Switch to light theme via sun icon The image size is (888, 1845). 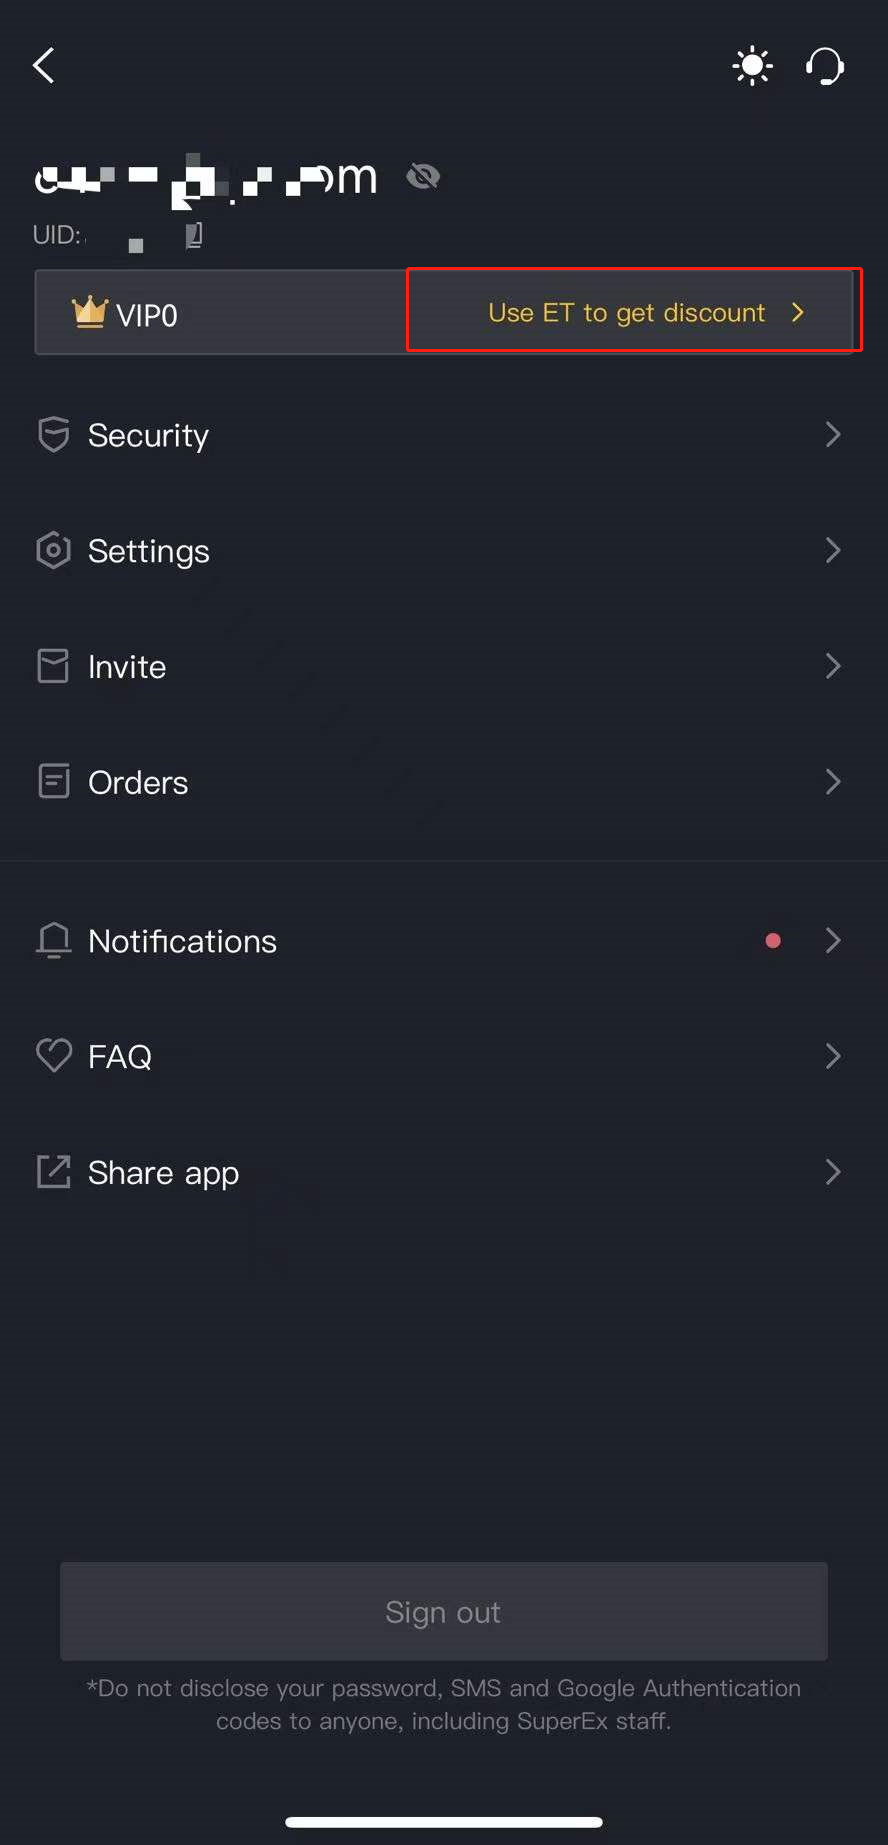[x=752, y=67]
